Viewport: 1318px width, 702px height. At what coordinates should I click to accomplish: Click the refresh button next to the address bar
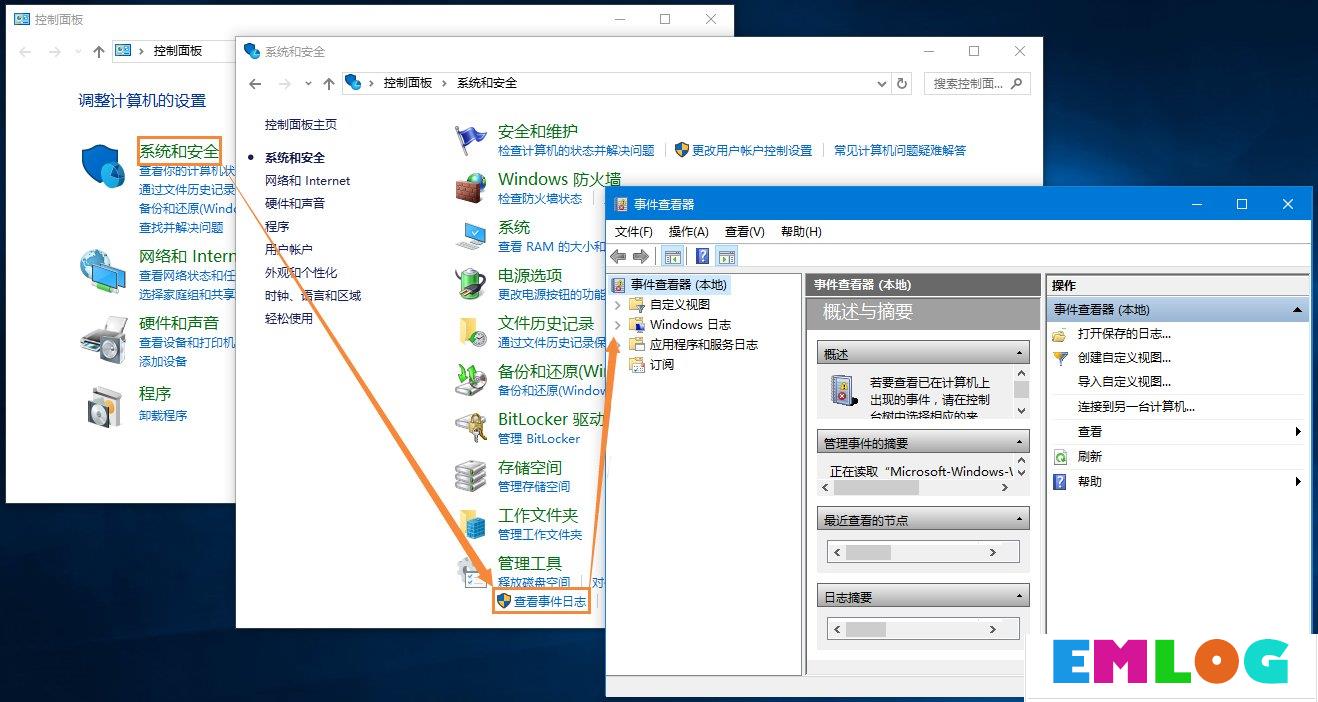point(902,84)
